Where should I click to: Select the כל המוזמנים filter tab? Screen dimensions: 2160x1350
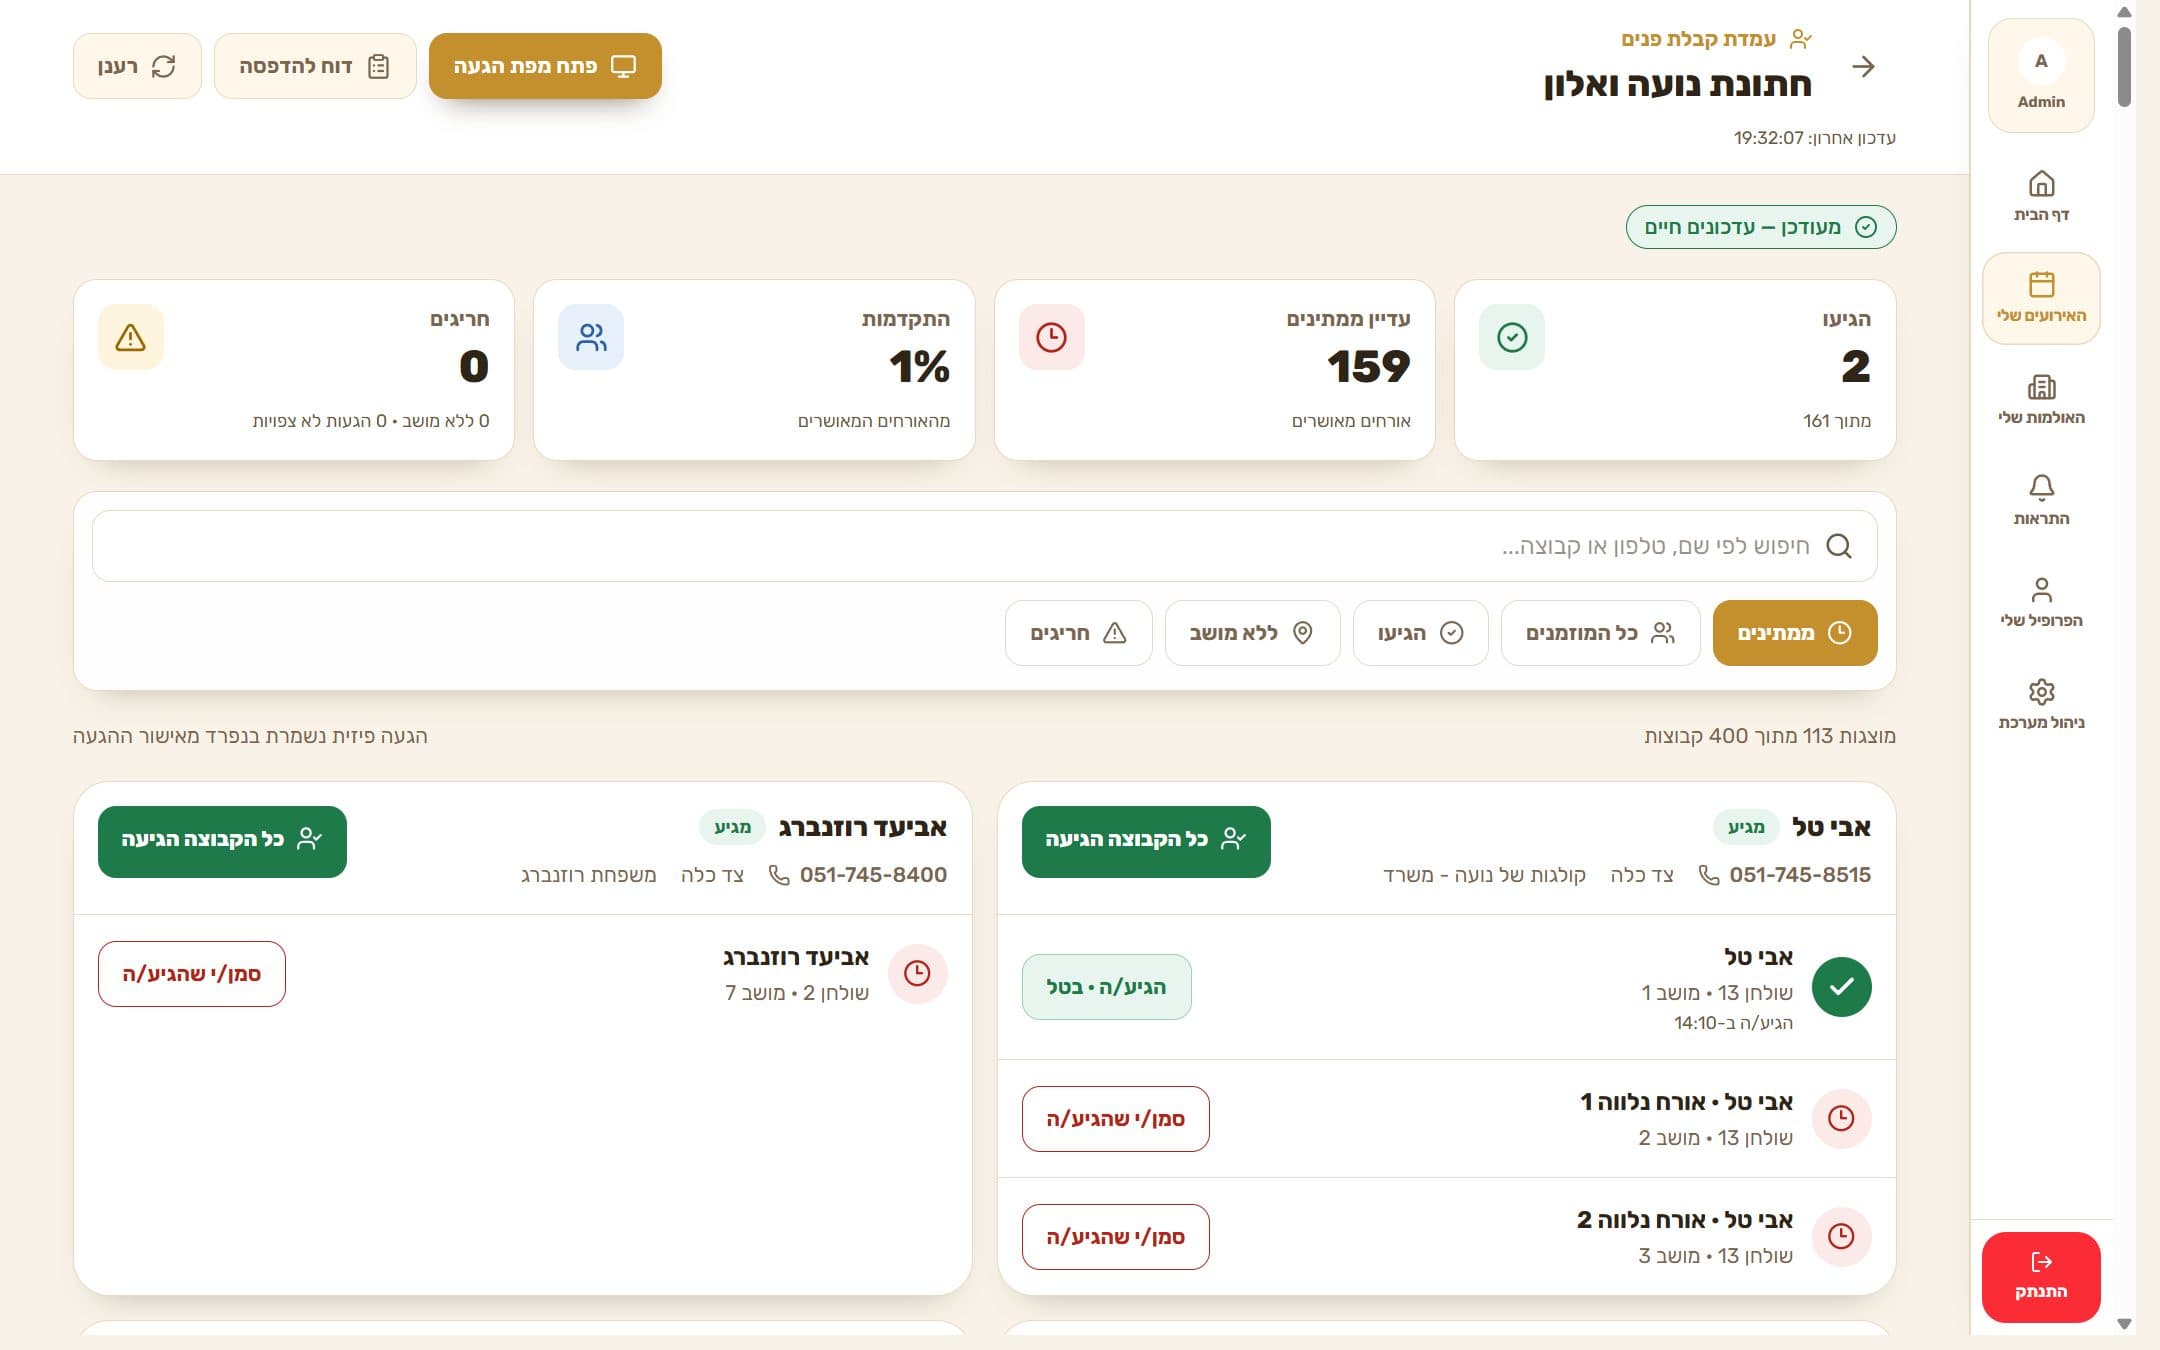pos(1600,633)
